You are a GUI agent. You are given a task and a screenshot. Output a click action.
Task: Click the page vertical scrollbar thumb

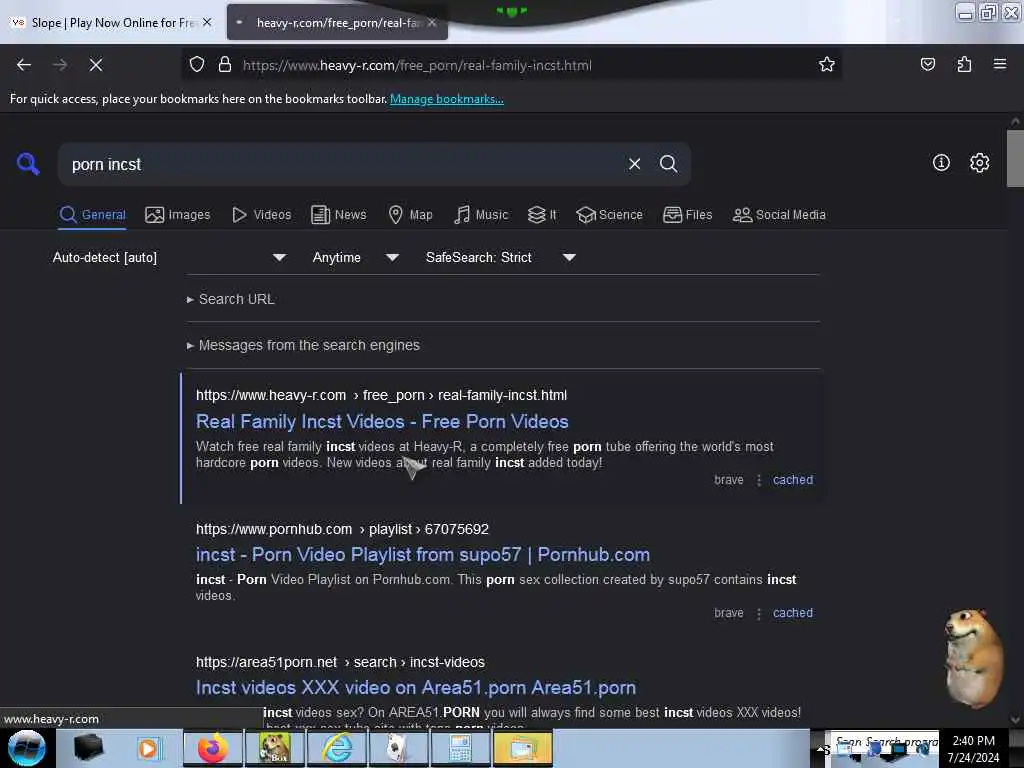tap(1015, 158)
